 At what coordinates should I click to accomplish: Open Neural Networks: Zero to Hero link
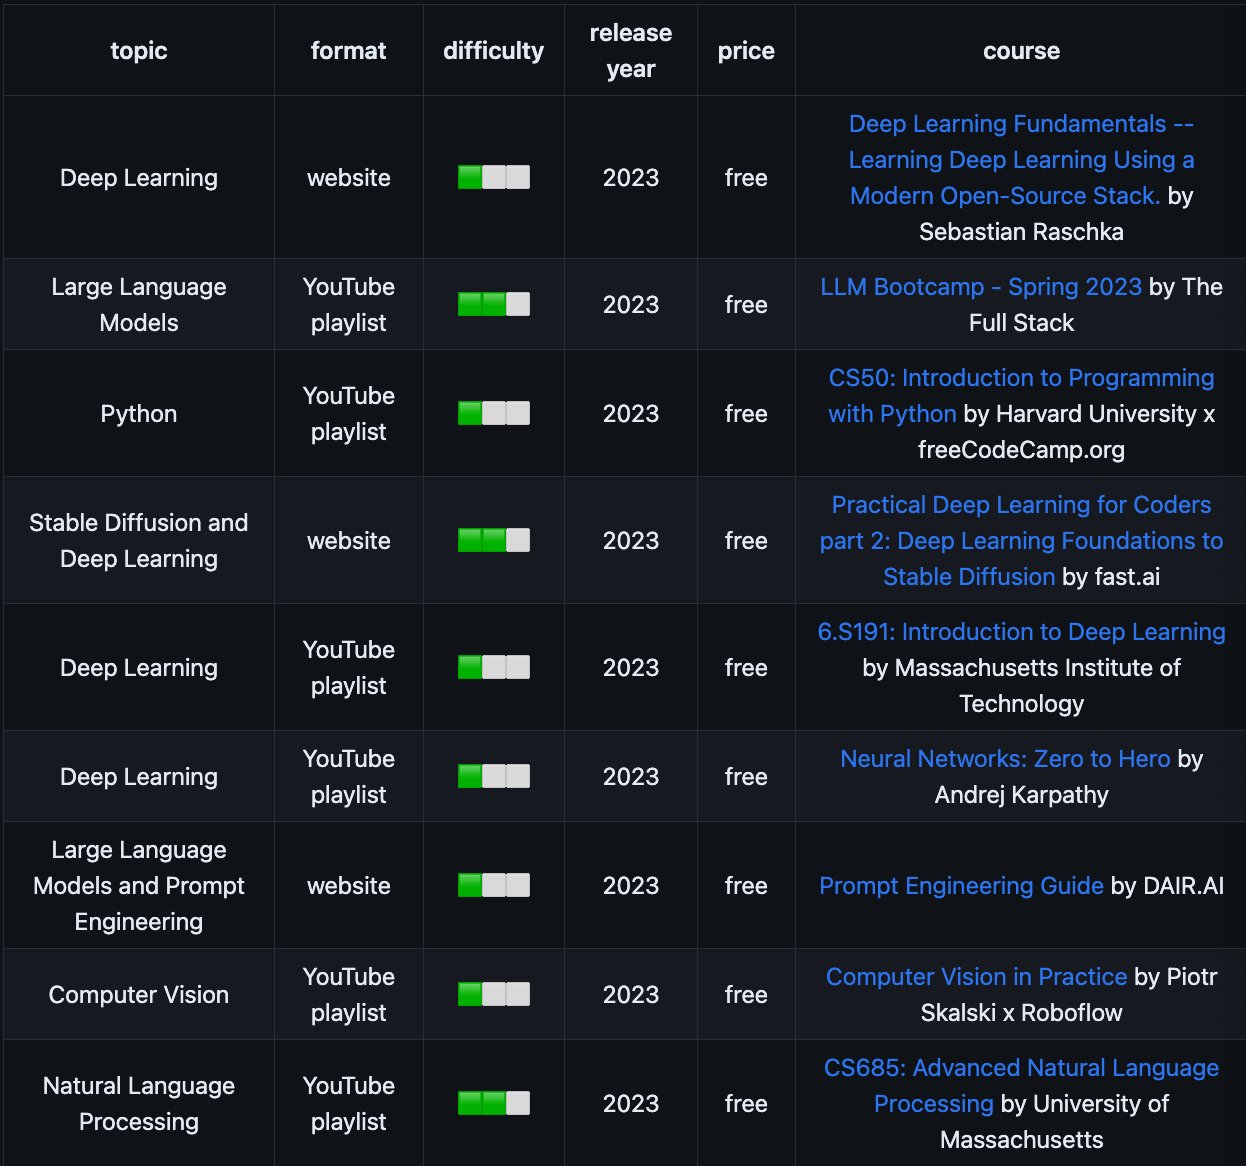click(1005, 759)
